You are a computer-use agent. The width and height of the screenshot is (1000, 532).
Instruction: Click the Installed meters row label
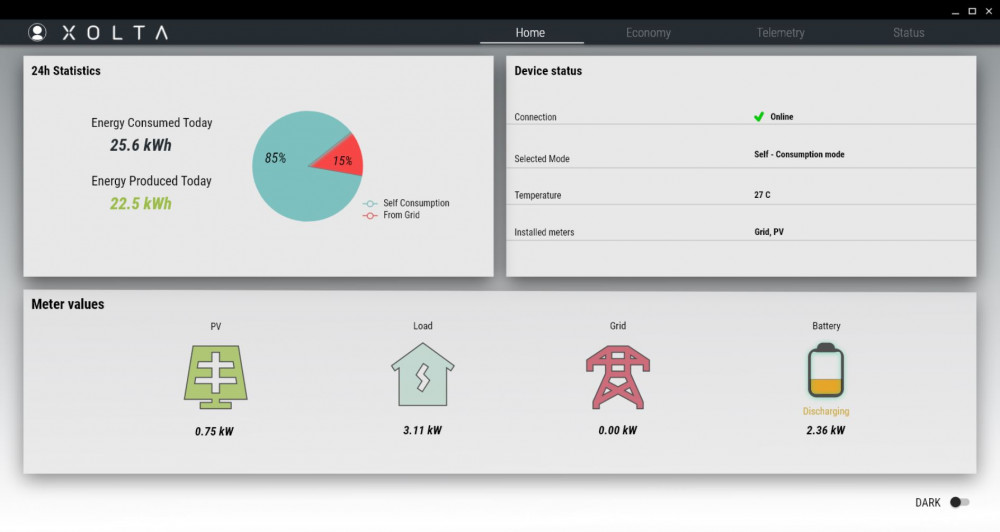[x=544, y=232]
